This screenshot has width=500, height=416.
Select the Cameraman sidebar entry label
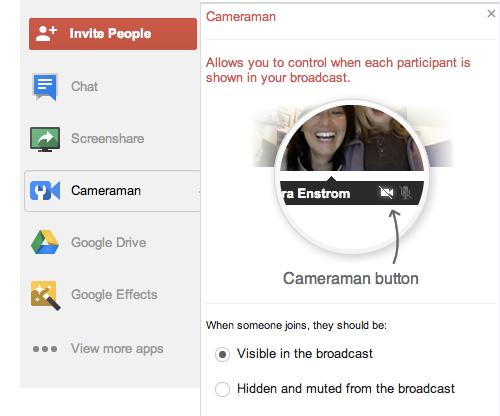click(x=106, y=191)
